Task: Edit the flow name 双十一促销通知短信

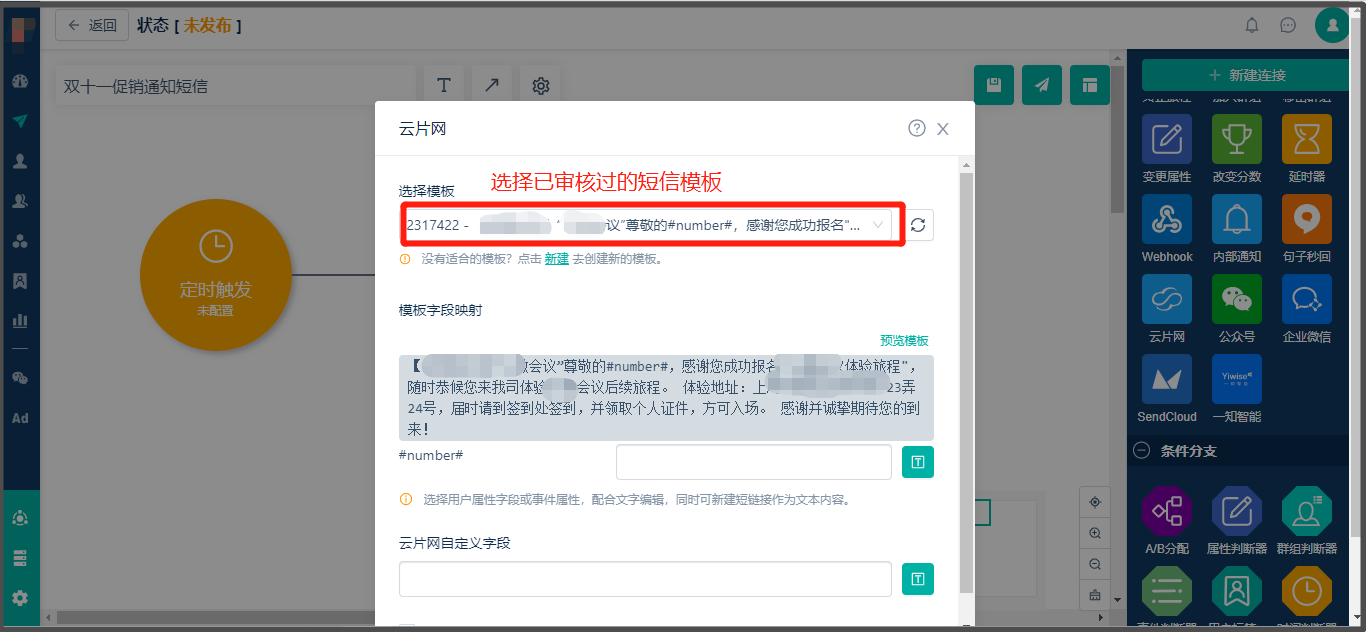Action: click(235, 86)
